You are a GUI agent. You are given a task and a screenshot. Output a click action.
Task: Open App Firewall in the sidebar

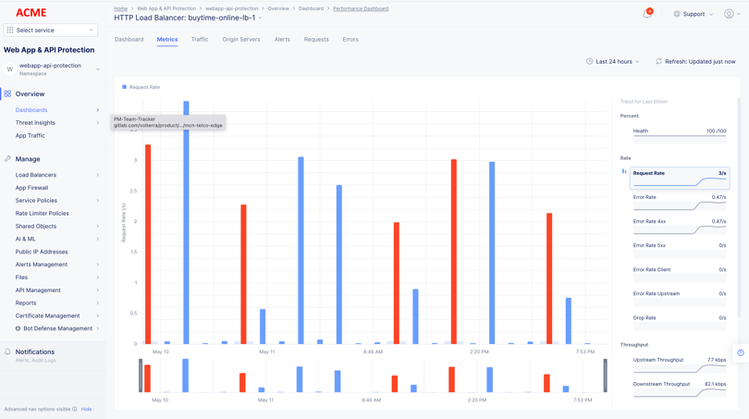[x=32, y=188]
